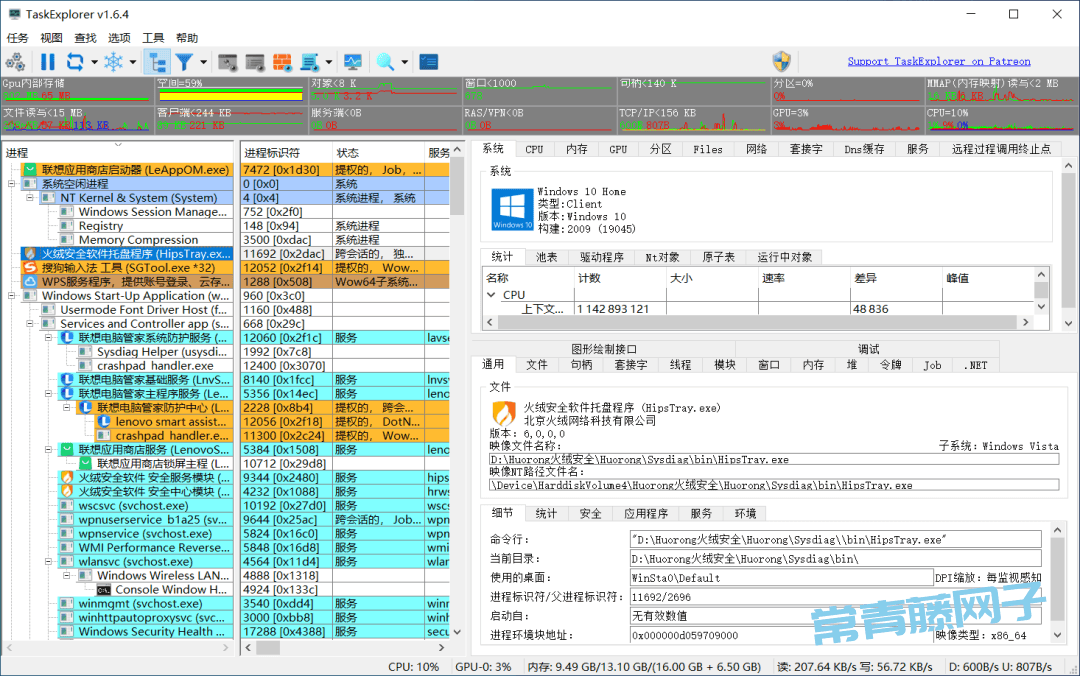This screenshot has height=676, width=1080.
Task: Click the orange Sogou icon beside SGTool.exe
Action: [30, 267]
